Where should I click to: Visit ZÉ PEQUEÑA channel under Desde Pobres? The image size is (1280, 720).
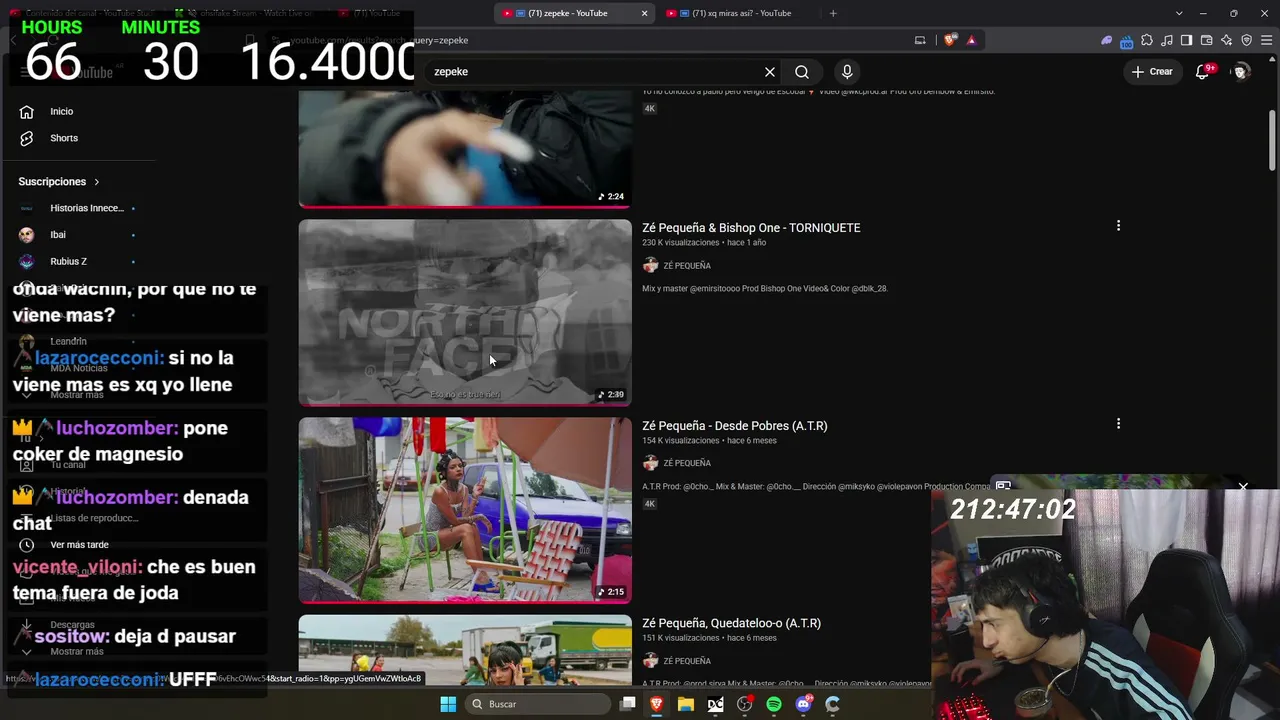pos(687,463)
